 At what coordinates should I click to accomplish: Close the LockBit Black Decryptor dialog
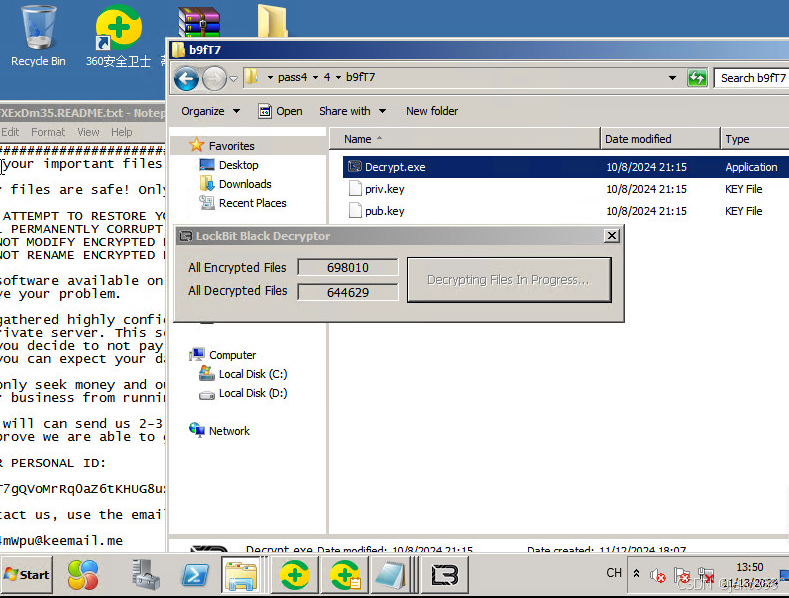click(x=611, y=236)
